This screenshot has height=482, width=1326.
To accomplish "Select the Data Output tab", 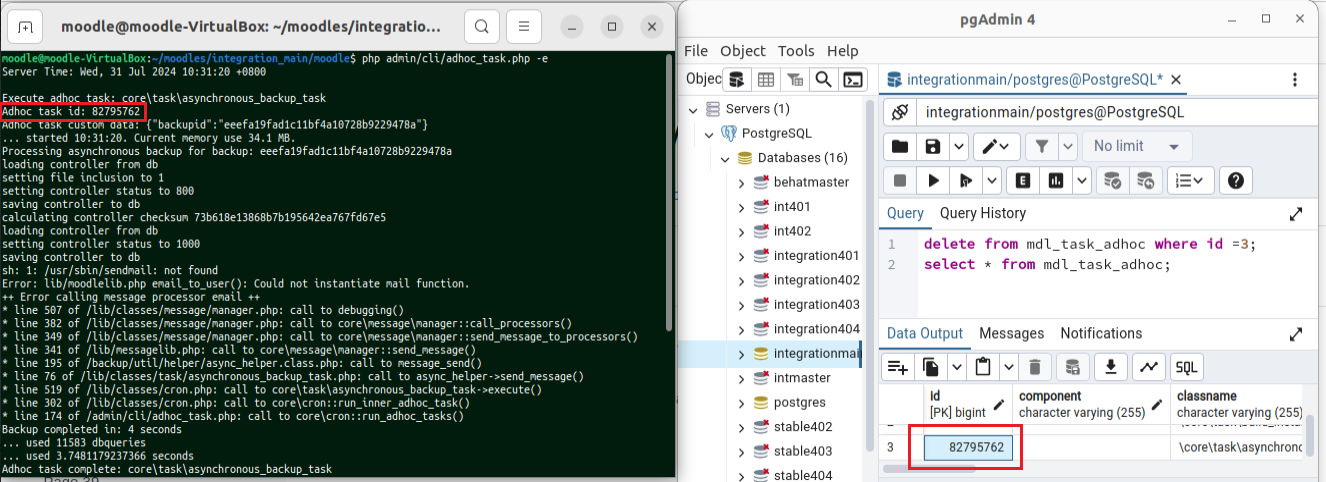I will click(925, 333).
